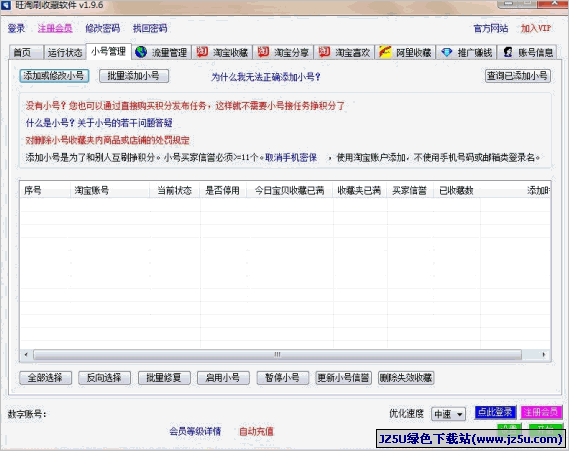Click the red icon on 淘宝收藏 tab
Image resolution: width=569 pixels, height=451 pixels.
tap(202, 52)
